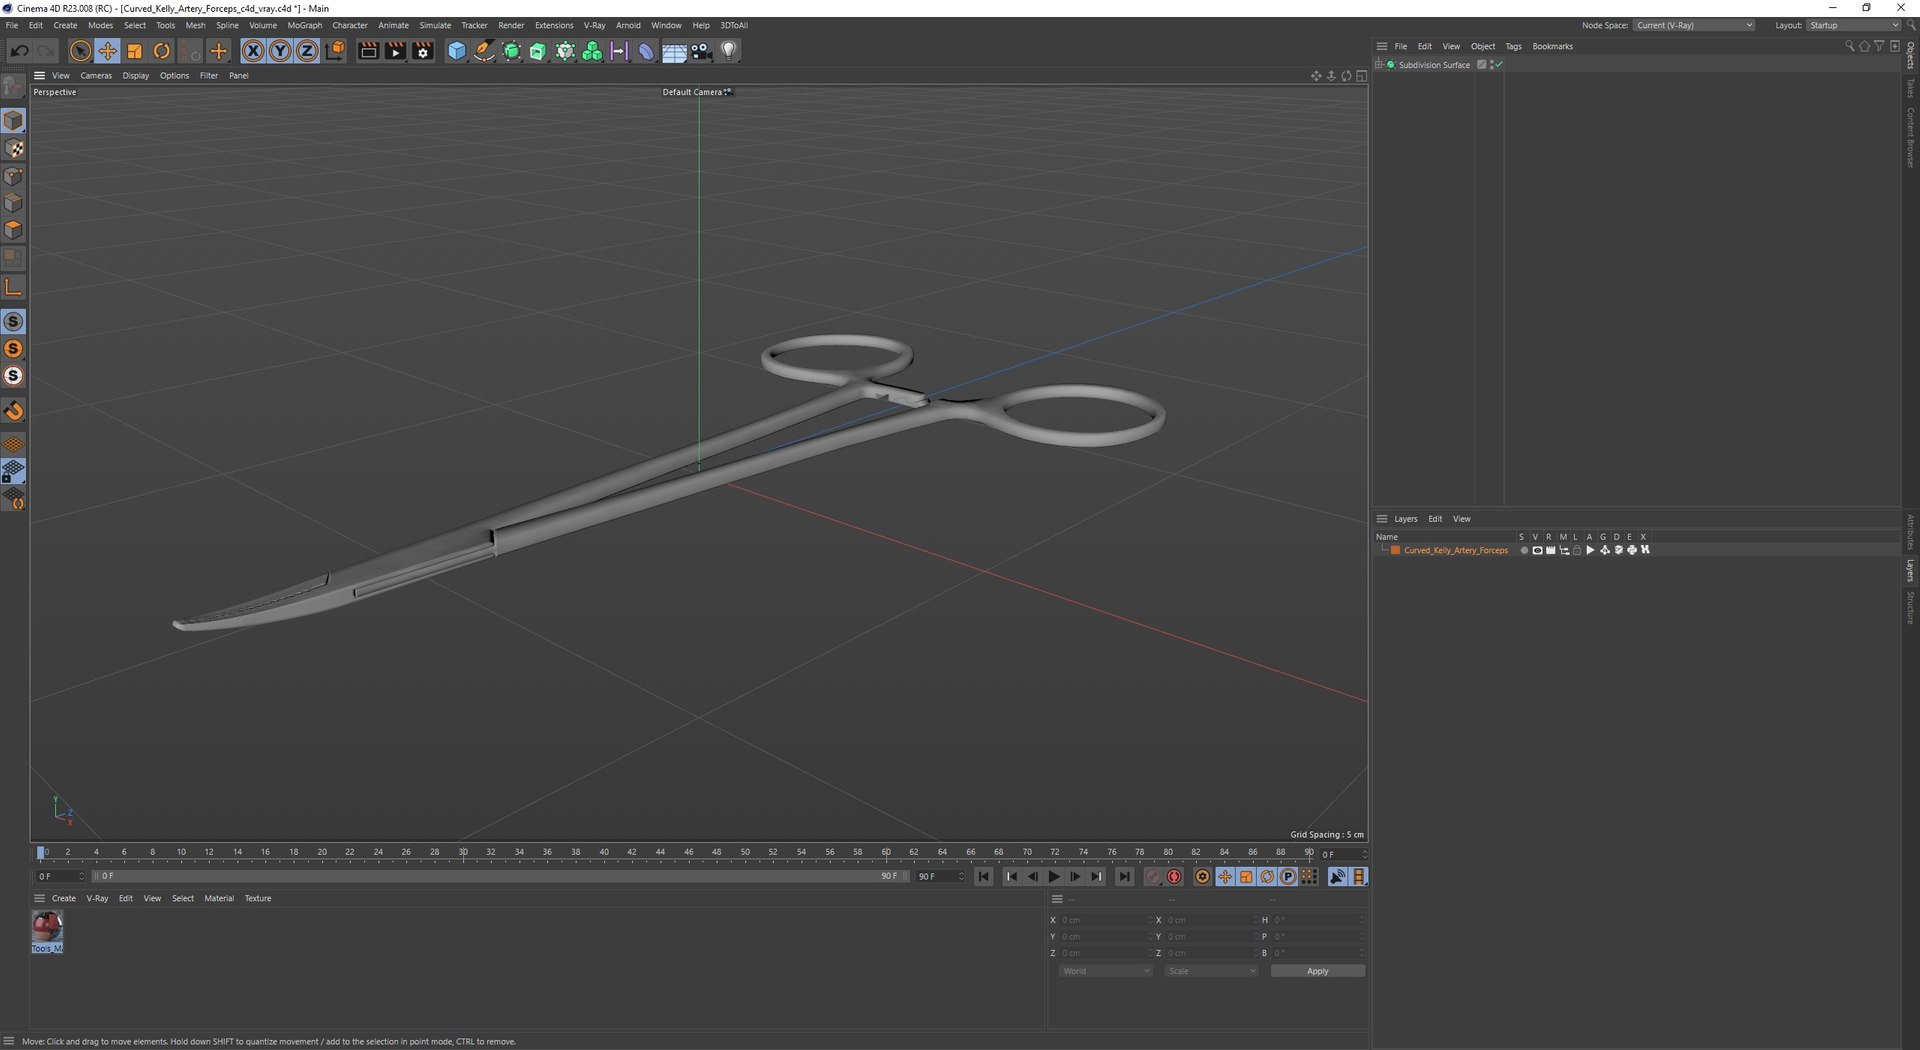Render the current view

point(368,51)
